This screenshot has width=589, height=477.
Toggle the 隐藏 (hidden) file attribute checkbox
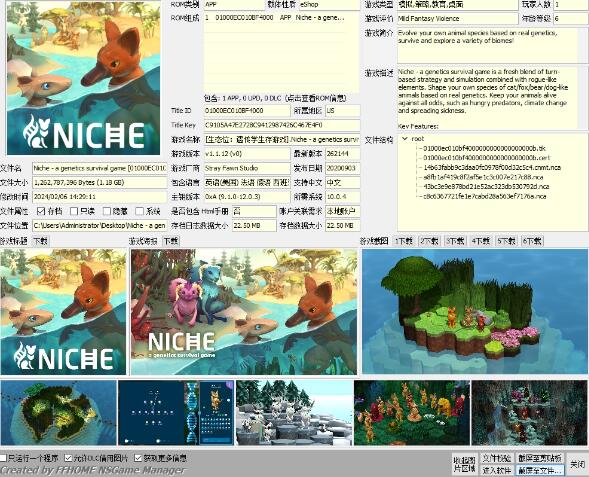[x=107, y=211]
